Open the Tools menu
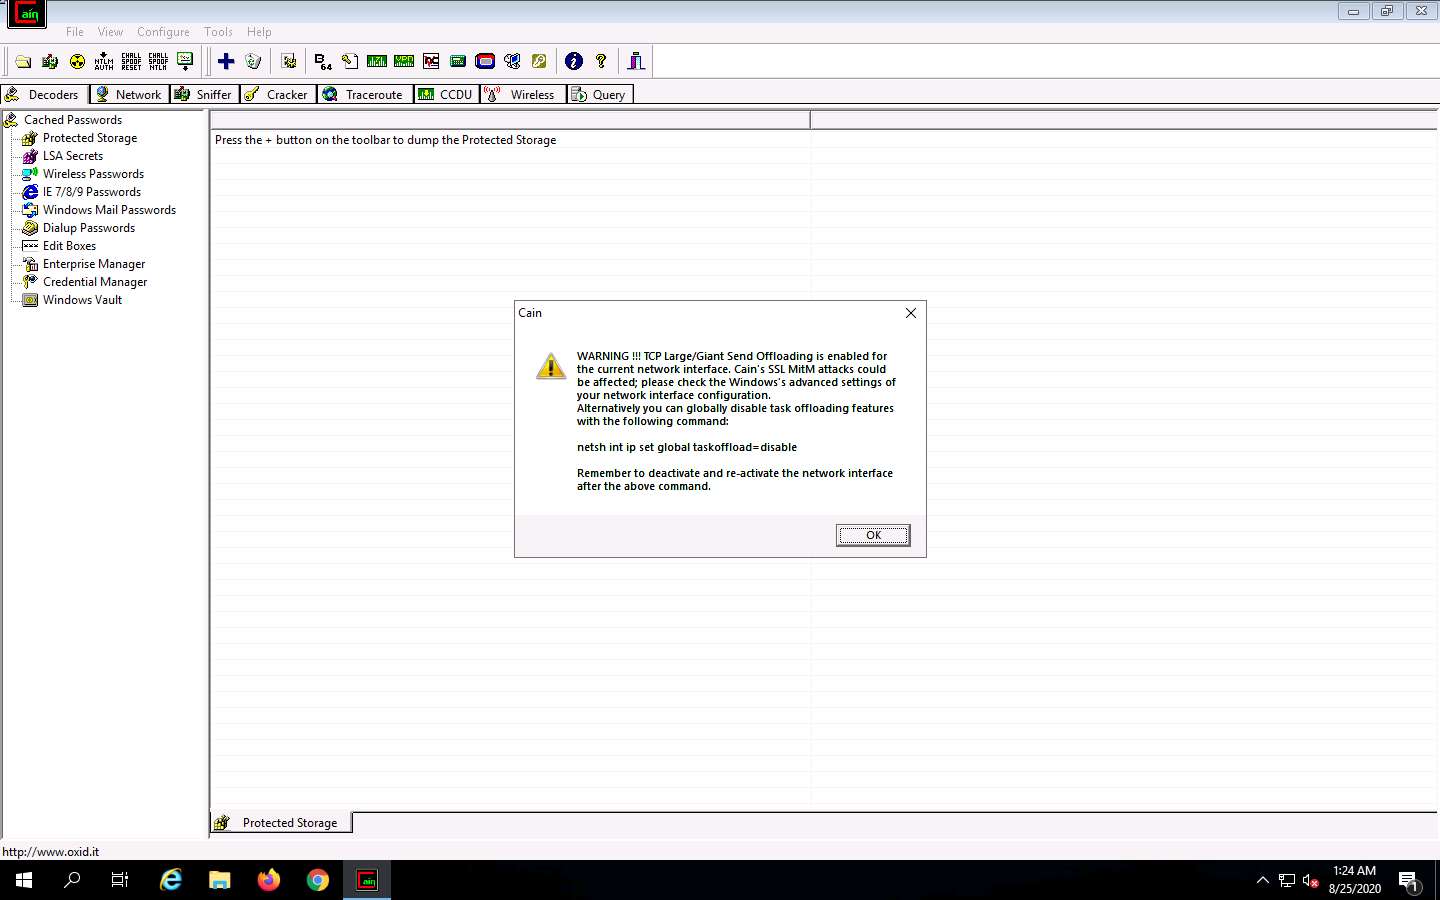The image size is (1440, 900). click(x=218, y=32)
